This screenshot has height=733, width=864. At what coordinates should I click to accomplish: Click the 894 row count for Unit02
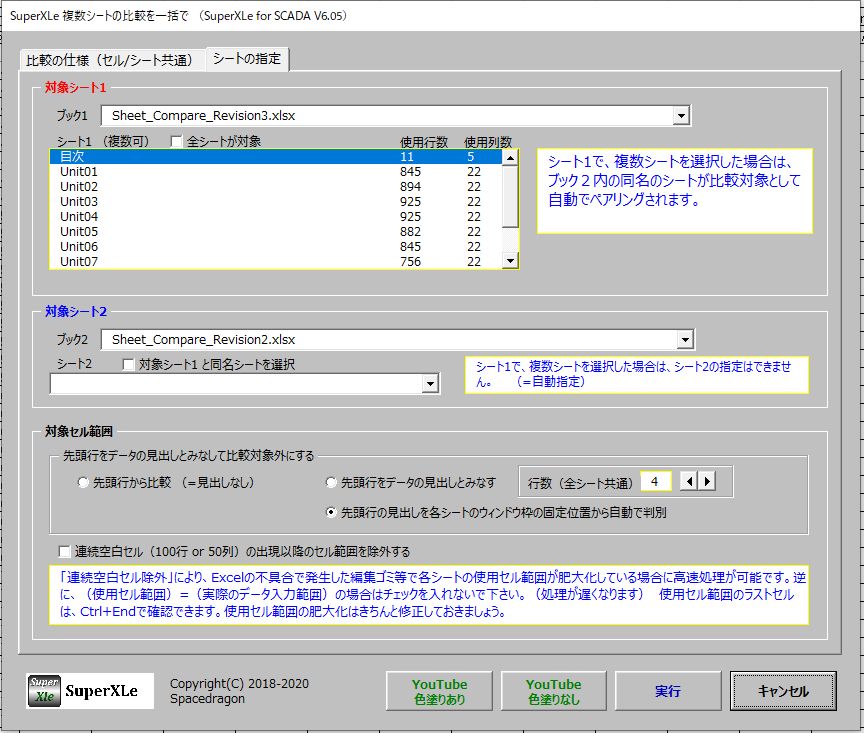[411, 187]
